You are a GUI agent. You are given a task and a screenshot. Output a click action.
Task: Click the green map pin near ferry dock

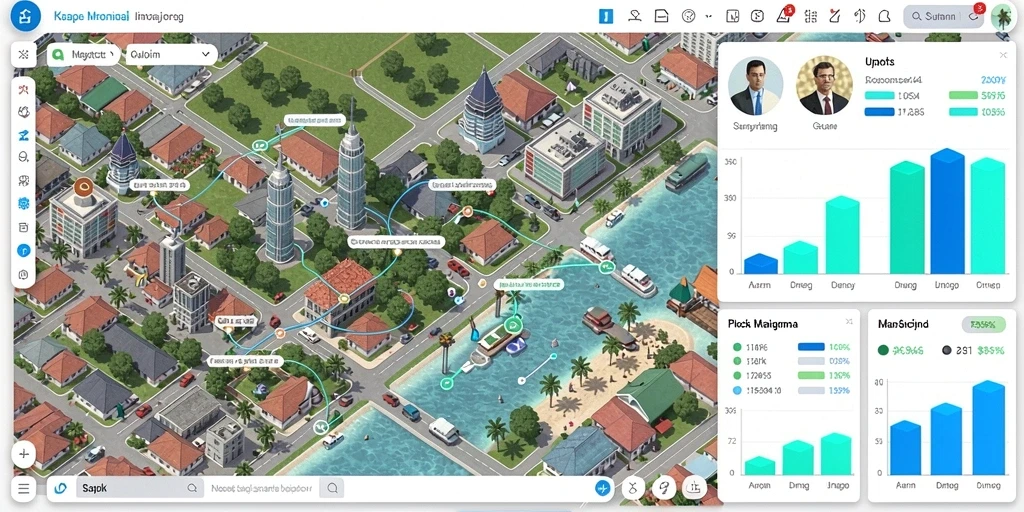click(x=607, y=267)
